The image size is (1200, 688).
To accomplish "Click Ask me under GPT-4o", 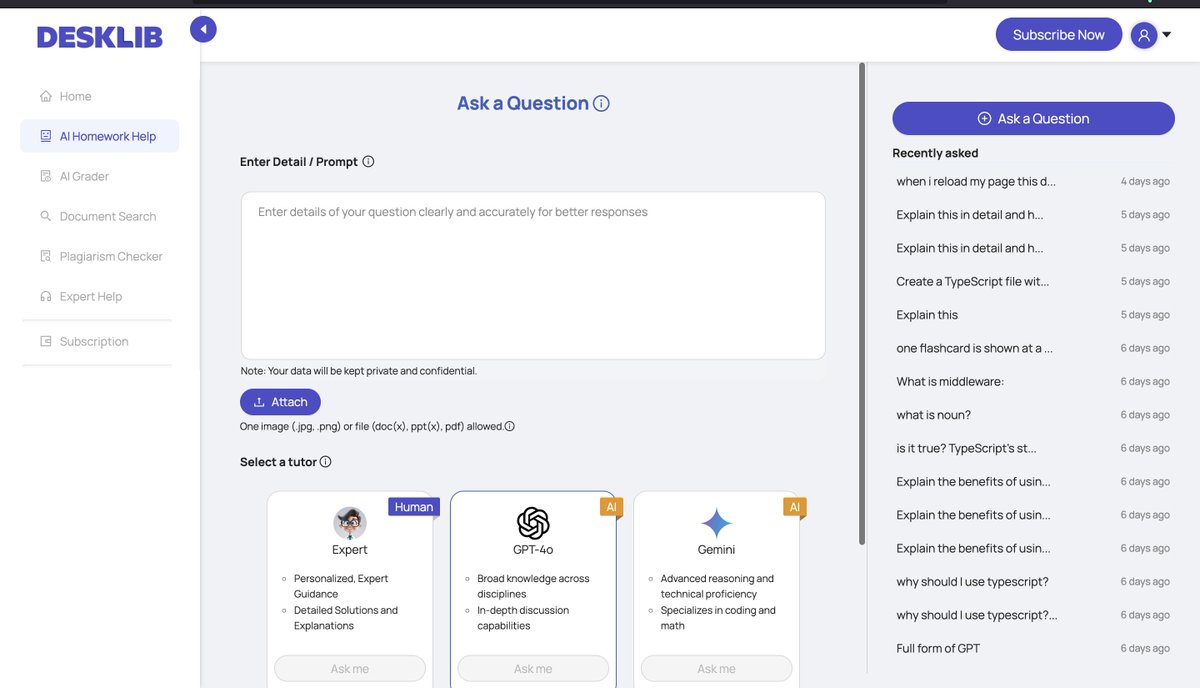I will [x=533, y=668].
